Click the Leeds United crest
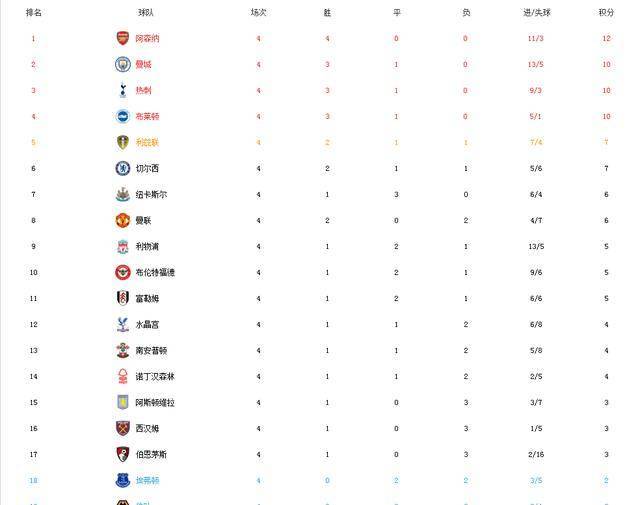Image resolution: width=640 pixels, height=505 pixels. [x=123, y=142]
